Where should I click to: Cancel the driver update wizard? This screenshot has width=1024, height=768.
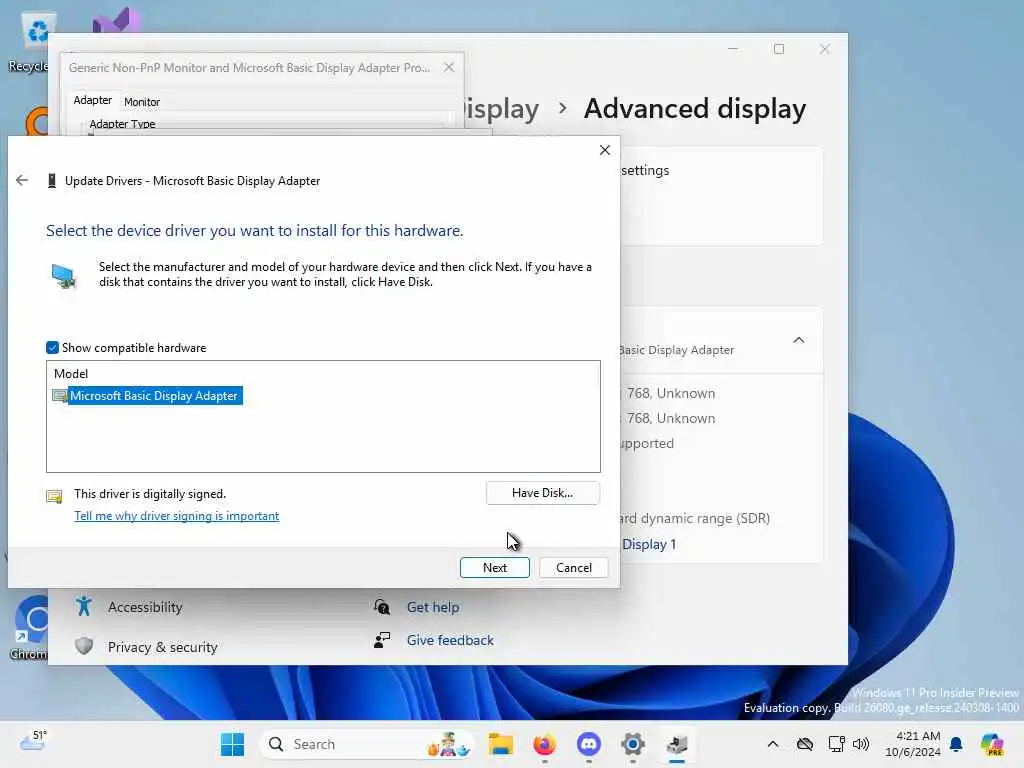[573, 568]
